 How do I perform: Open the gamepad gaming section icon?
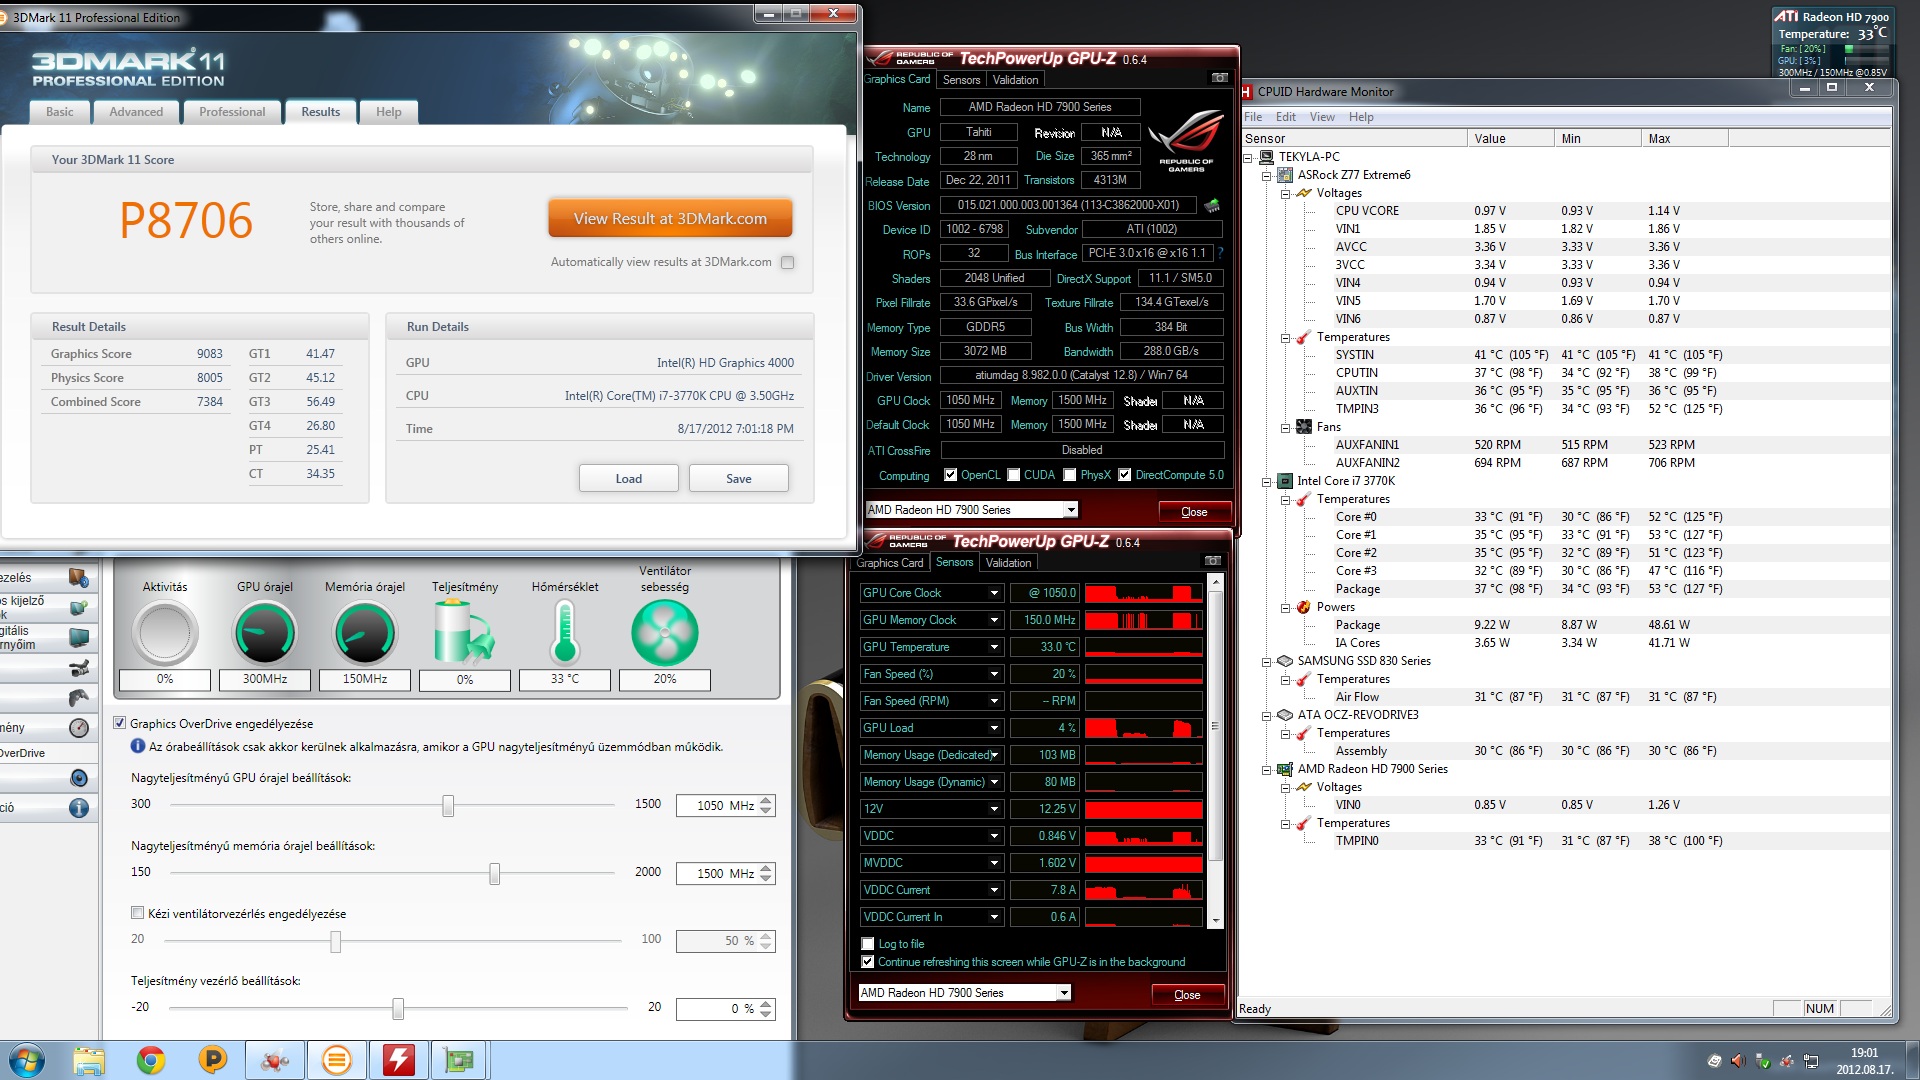point(79,697)
